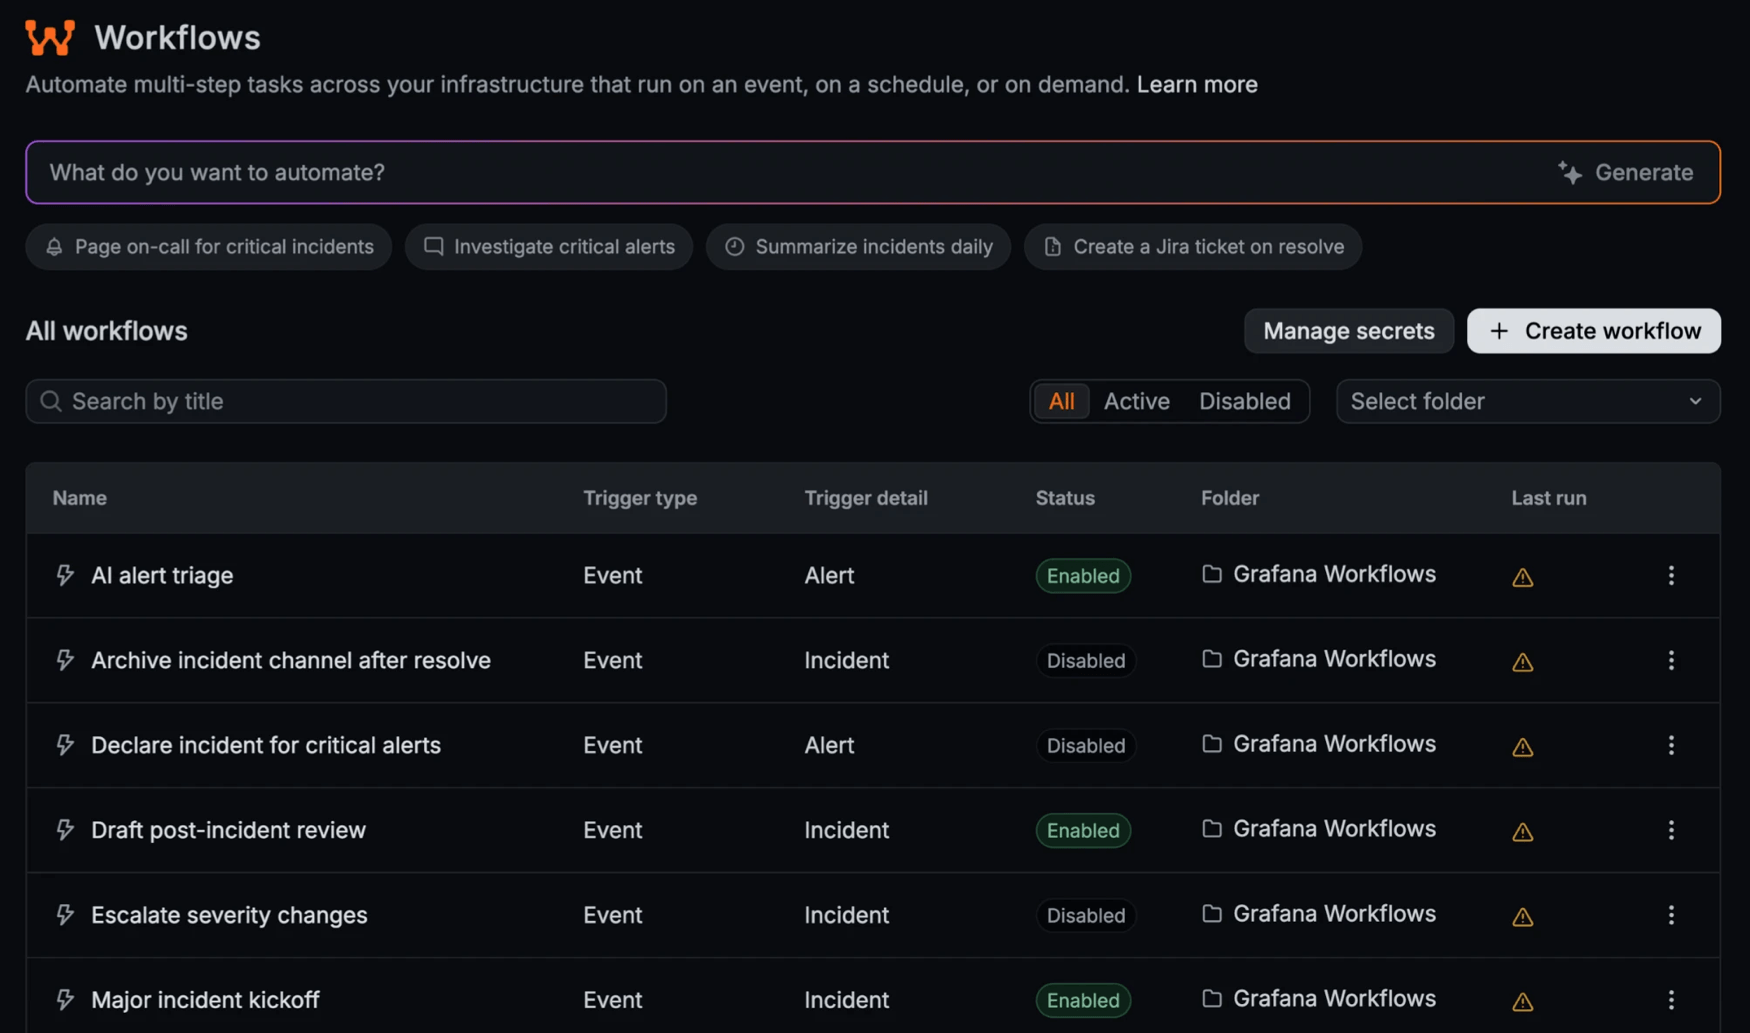This screenshot has width=1750, height=1033.
Task: Click the Folder column header
Action: [1230, 498]
